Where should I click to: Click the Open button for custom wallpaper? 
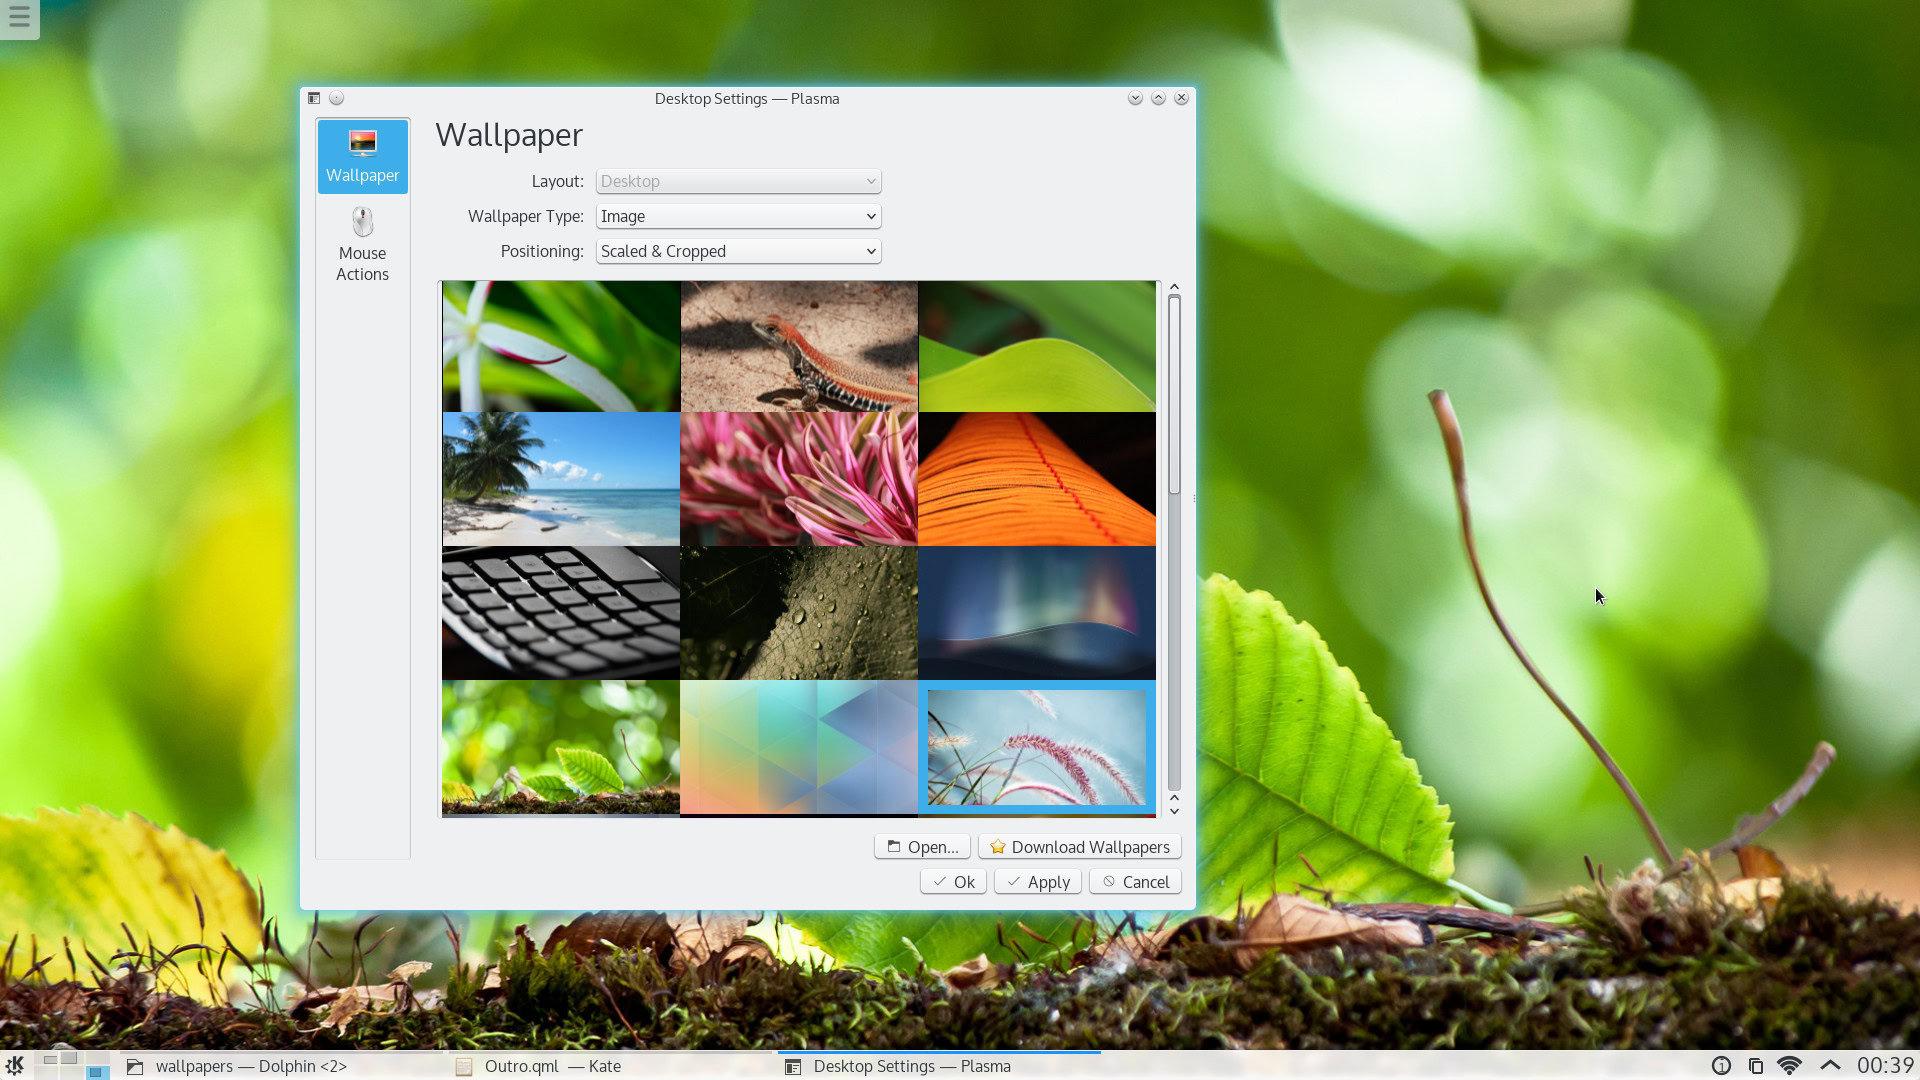tap(922, 845)
